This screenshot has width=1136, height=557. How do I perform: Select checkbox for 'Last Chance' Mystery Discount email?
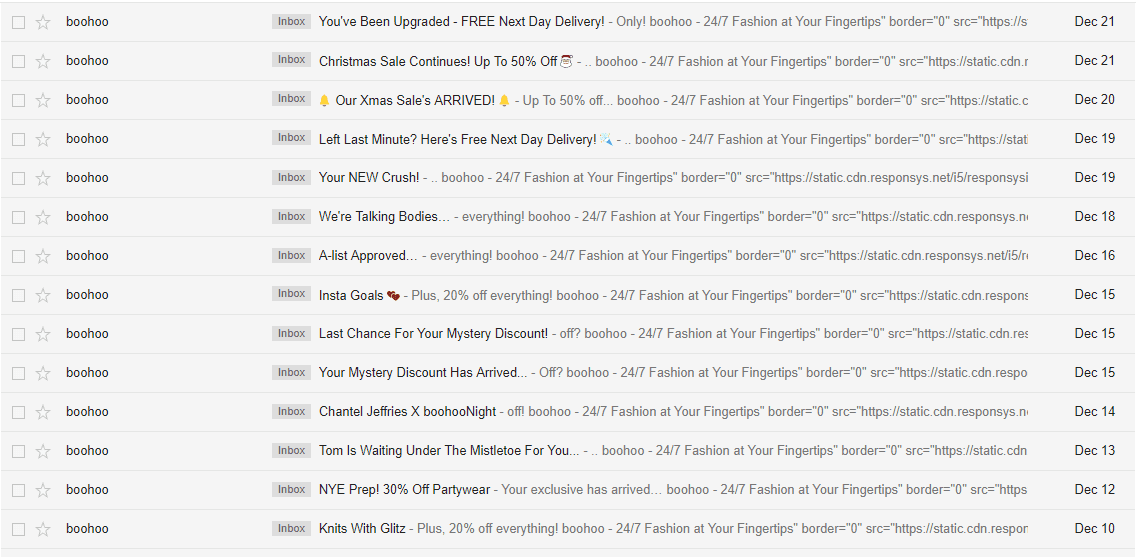click(18, 334)
